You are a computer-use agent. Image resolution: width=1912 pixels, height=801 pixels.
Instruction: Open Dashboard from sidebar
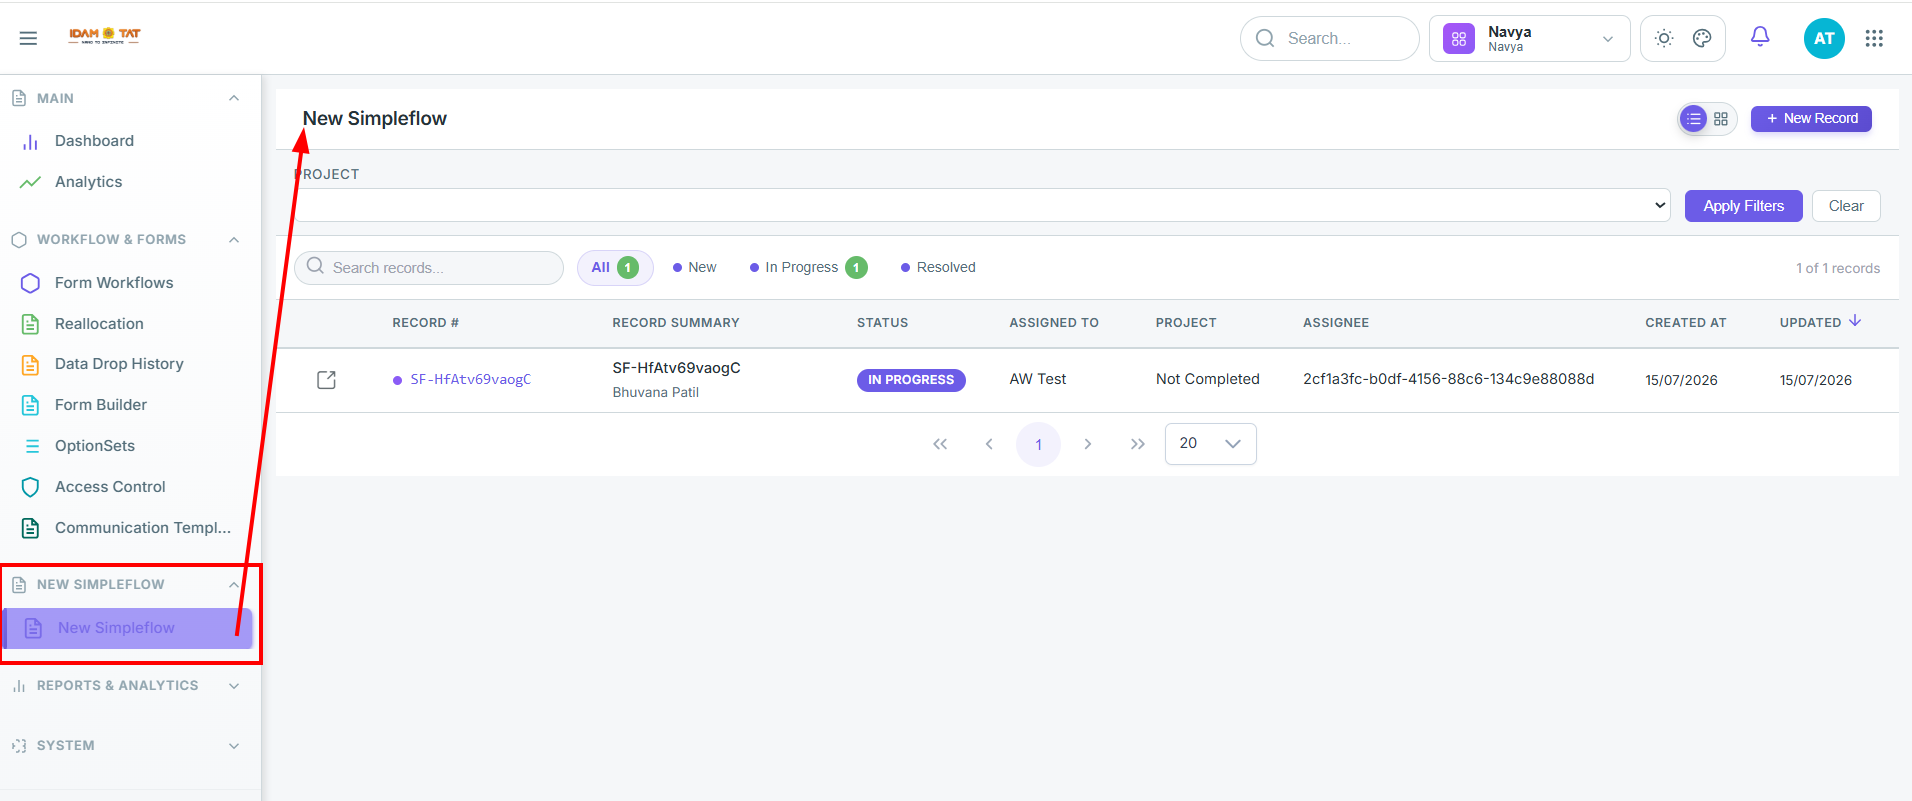94,141
